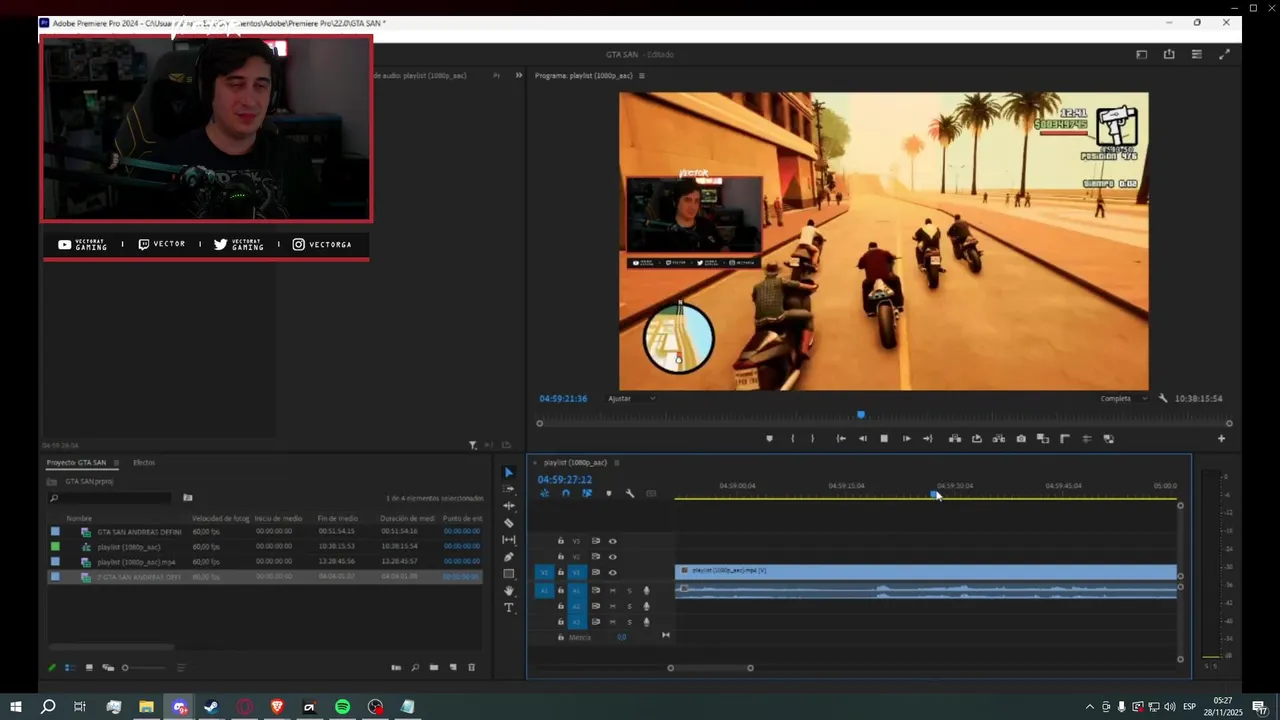Switch project panel to icon view
Image resolution: width=1280 pixels, height=720 pixels.
coord(89,668)
